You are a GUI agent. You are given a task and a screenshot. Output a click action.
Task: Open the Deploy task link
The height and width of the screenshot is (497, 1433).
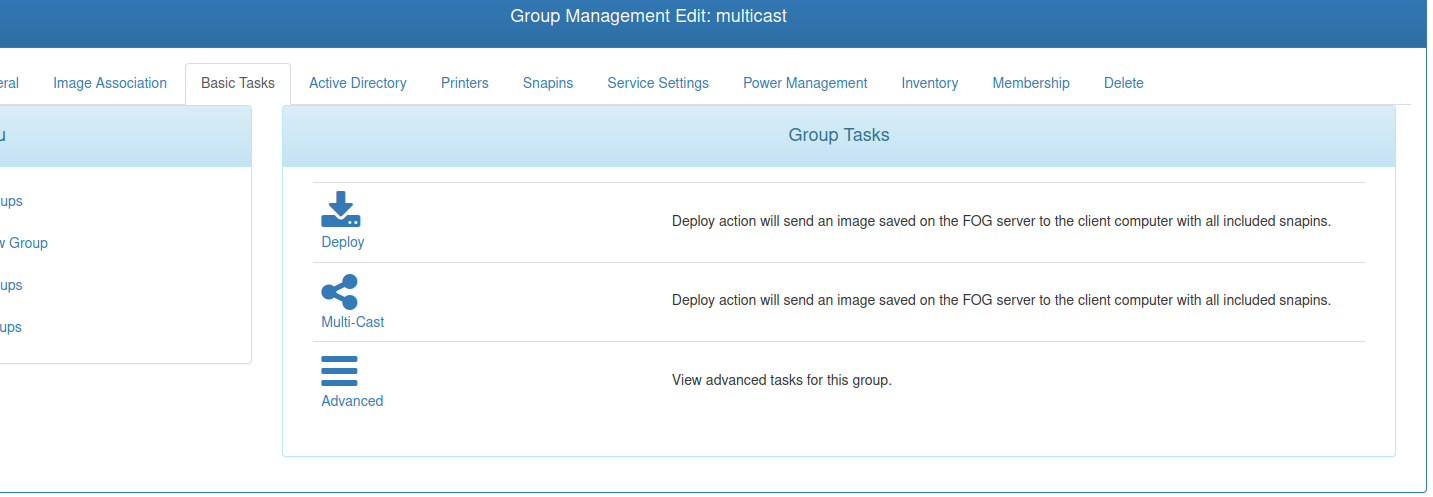tap(342, 242)
